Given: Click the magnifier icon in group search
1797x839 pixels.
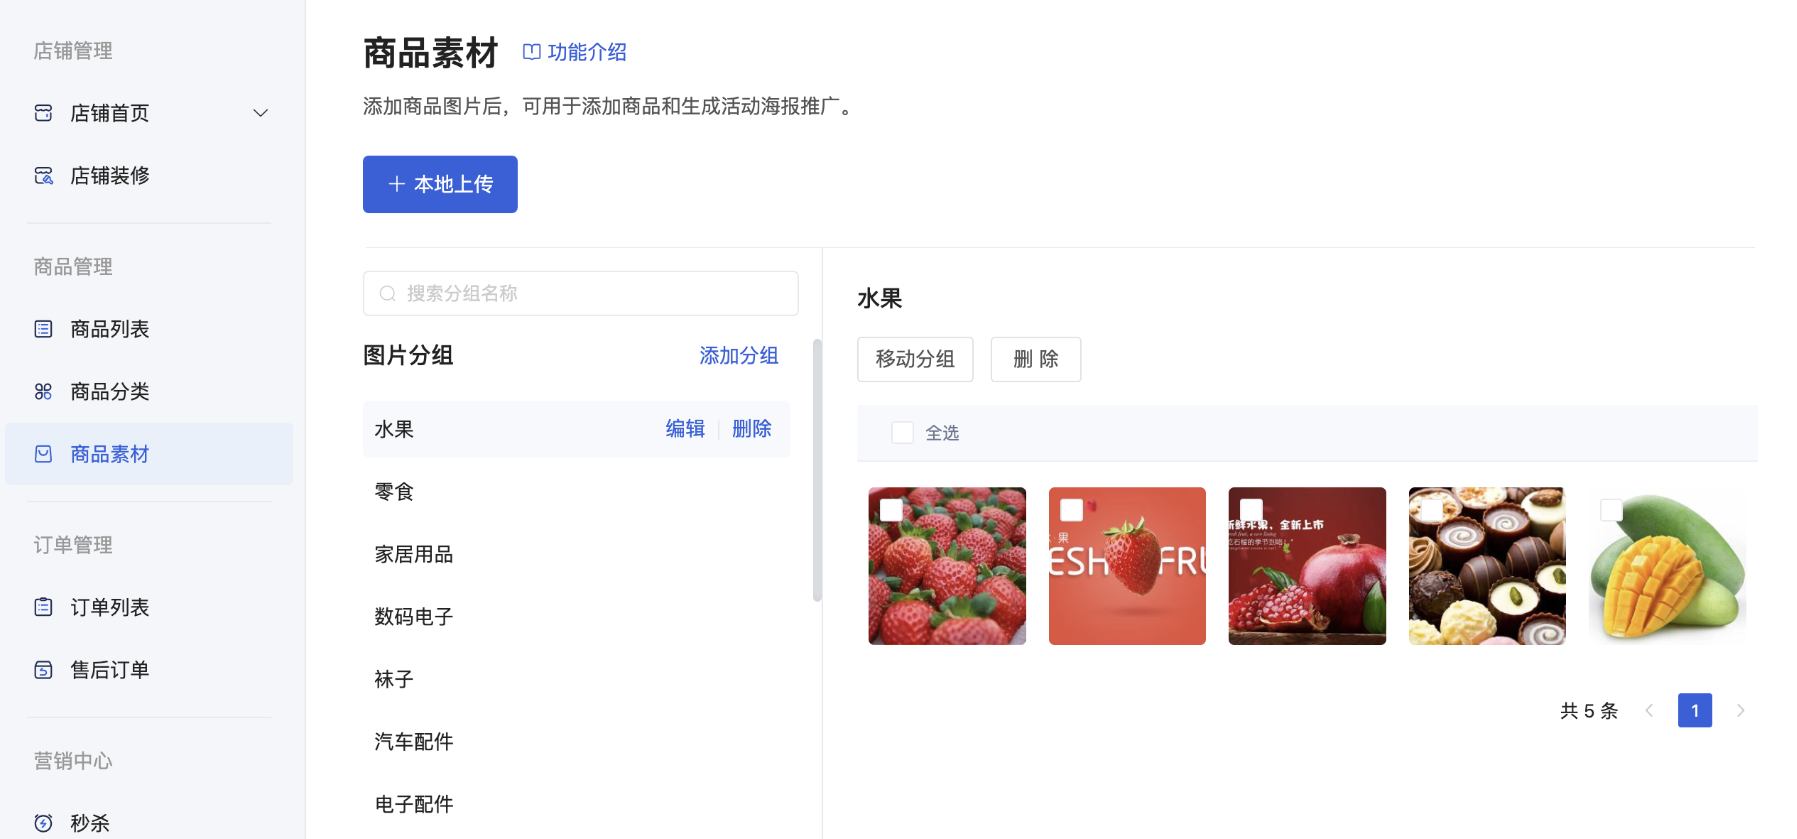Looking at the screenshot, I should [388, 293].
